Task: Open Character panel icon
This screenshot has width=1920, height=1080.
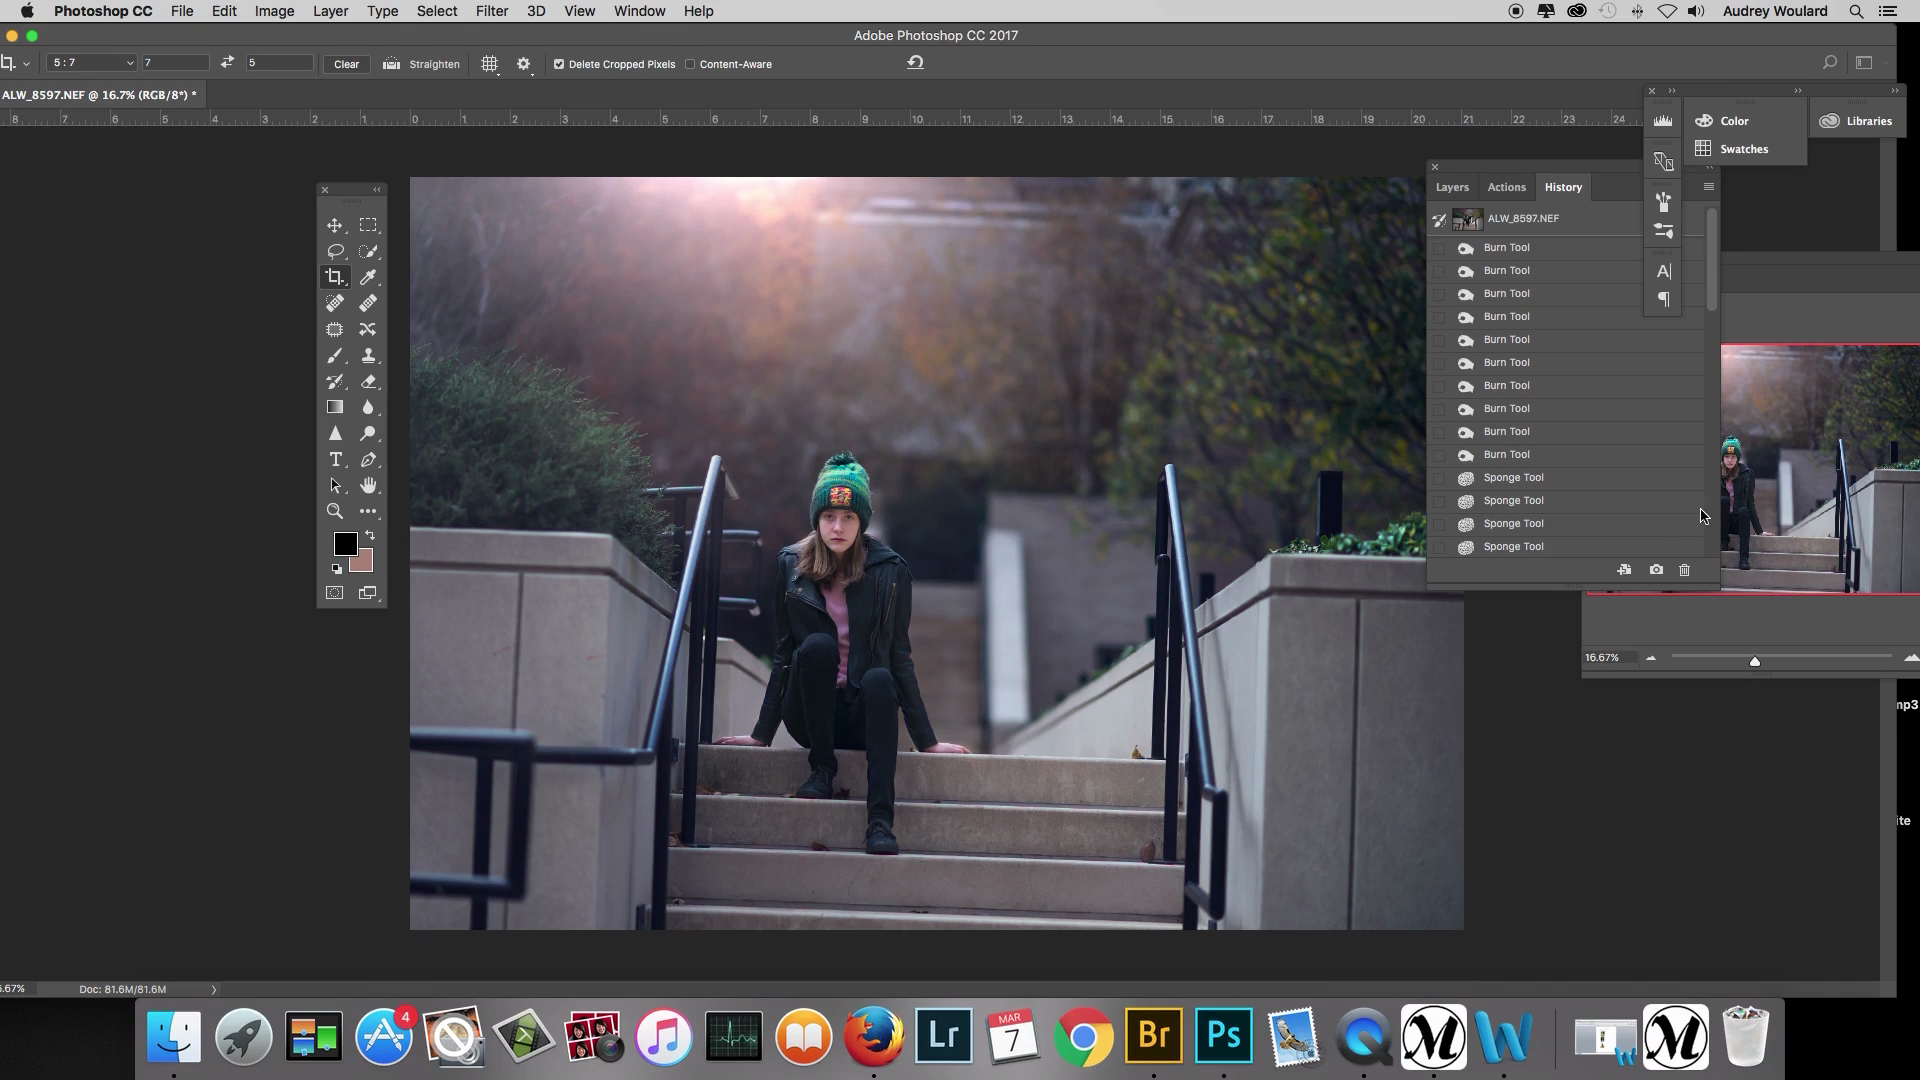Action: pyautogui.click(x=1663, y=271)
